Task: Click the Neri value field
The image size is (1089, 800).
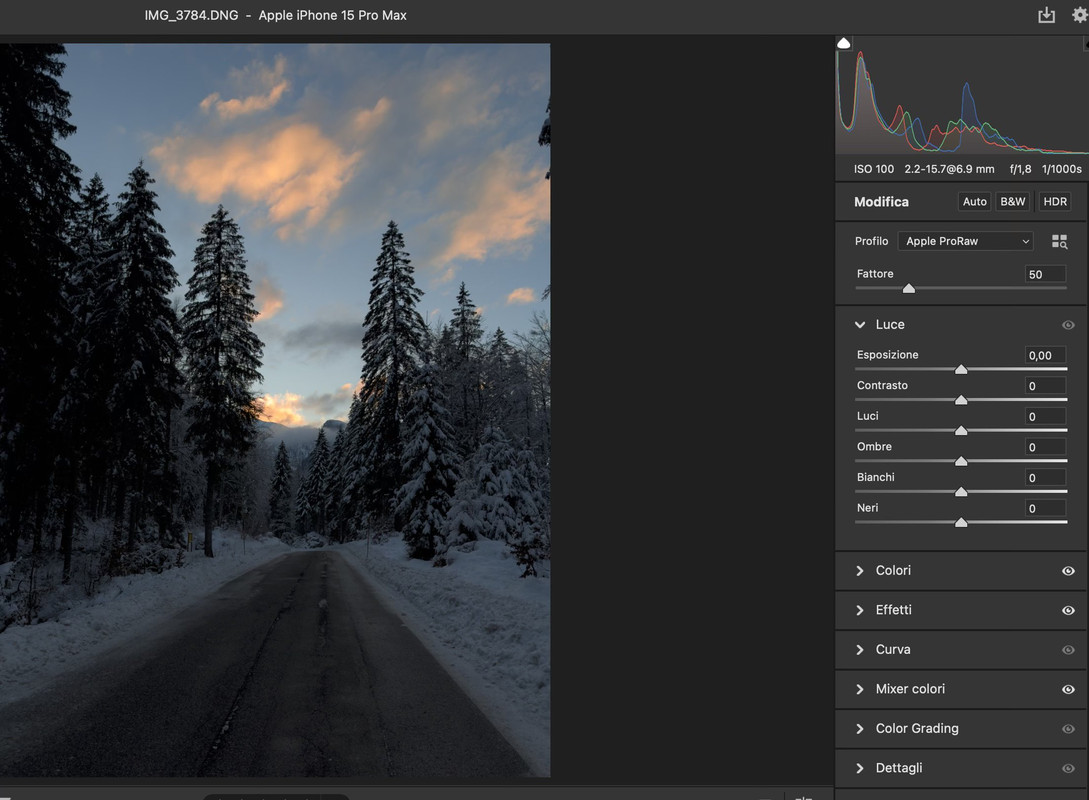Action: [x=1045, y=508]
